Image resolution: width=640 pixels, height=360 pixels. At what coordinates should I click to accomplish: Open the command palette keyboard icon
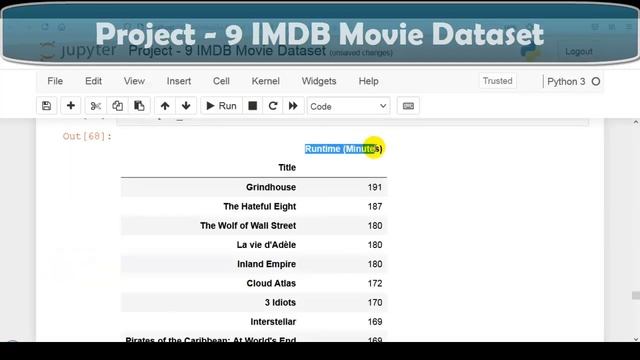click(408, 106)
